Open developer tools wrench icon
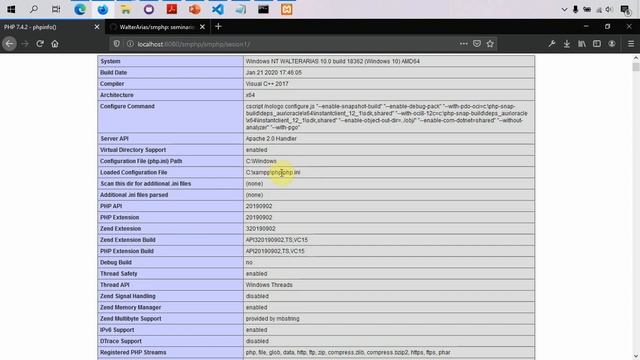Screen dimensions: 640x360 pos(552,44)
